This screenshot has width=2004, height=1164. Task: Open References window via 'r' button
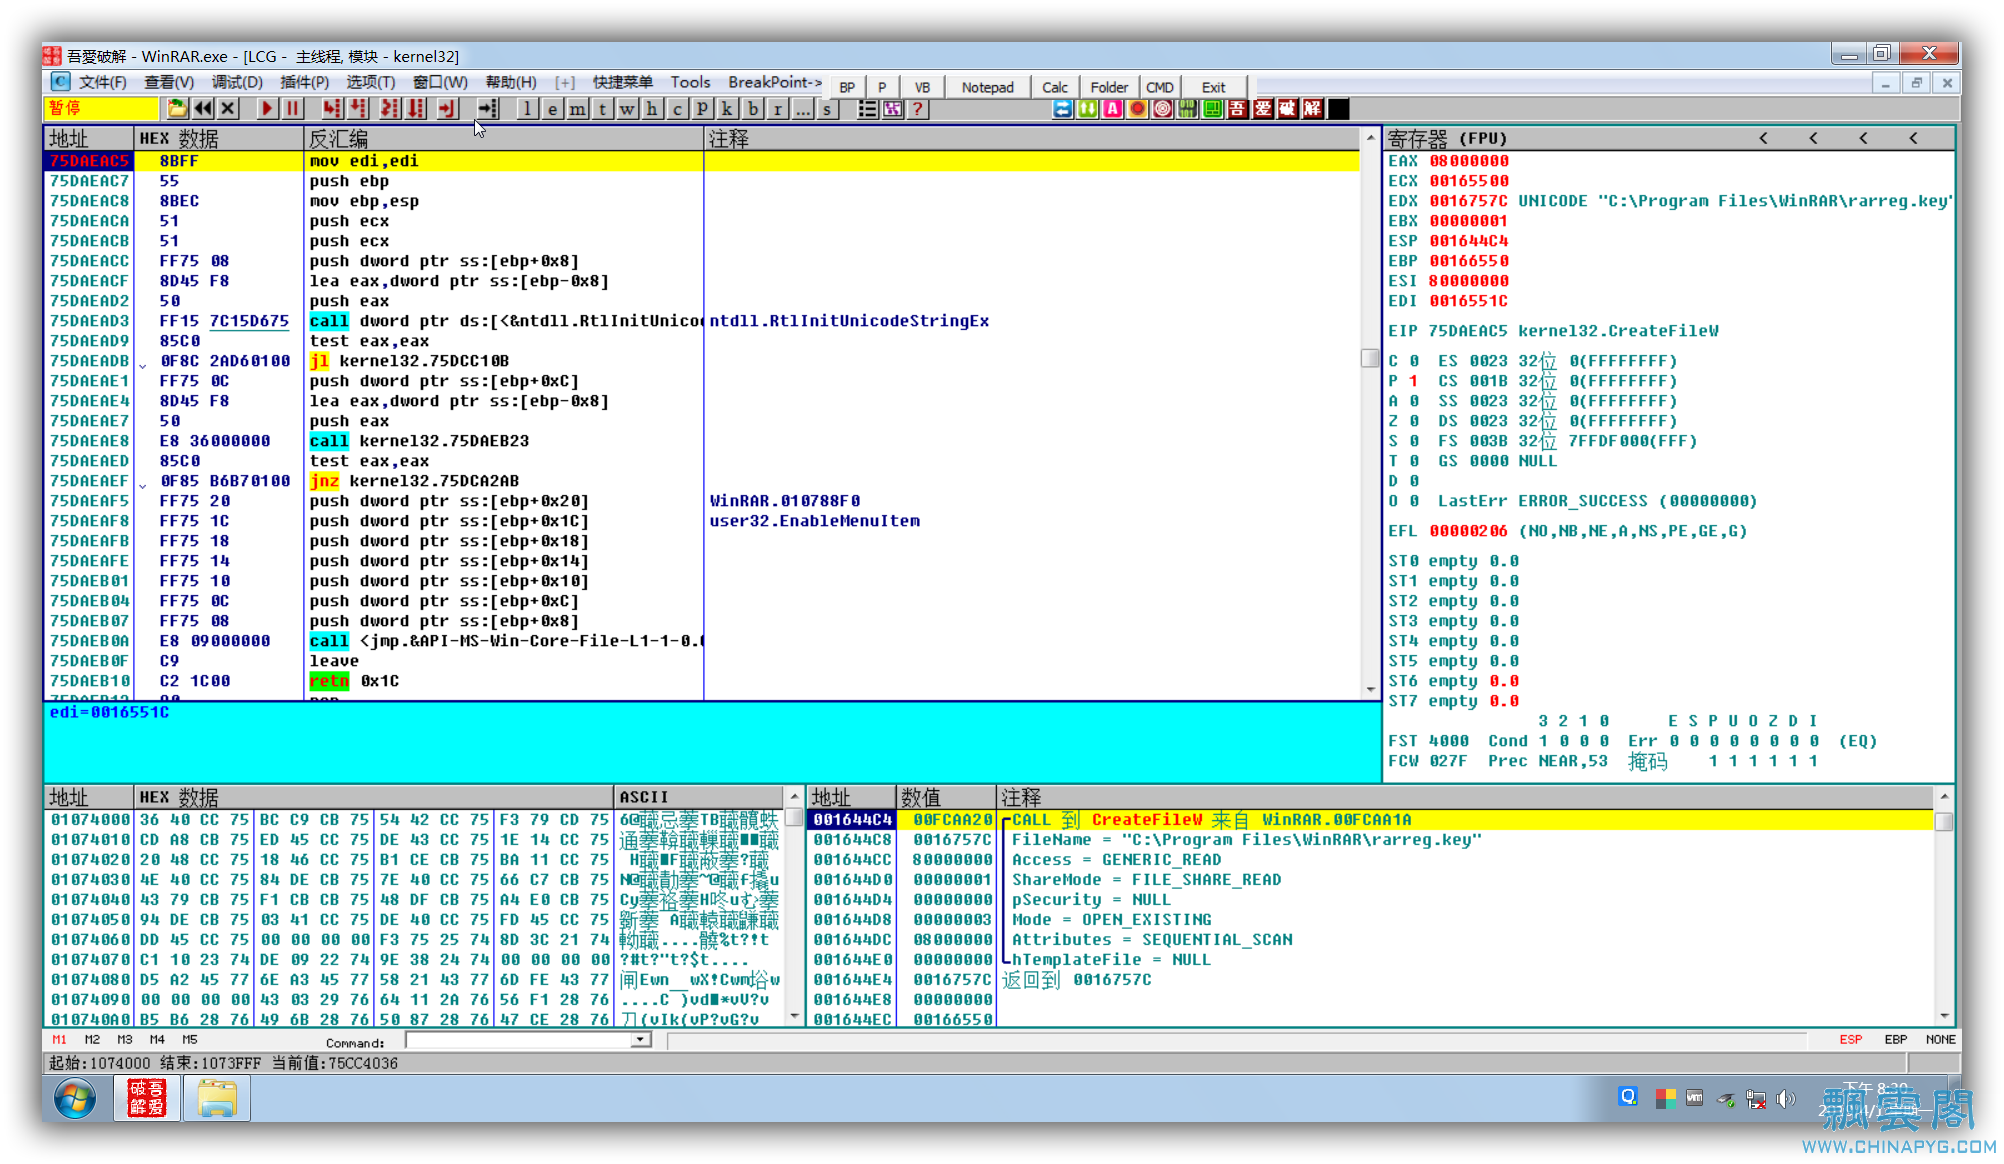coord(777,109)
